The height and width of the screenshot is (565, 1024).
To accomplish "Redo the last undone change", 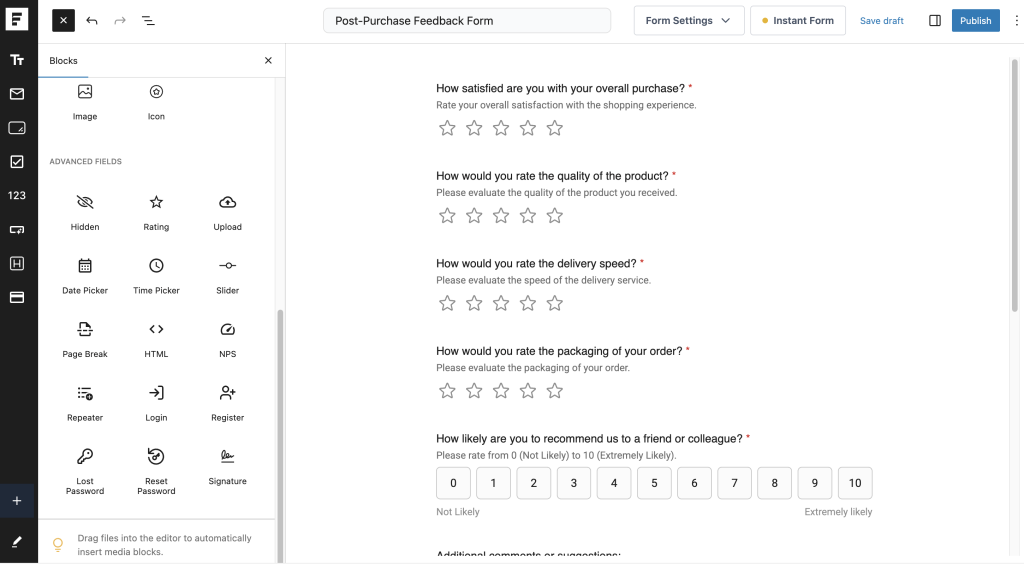I will (x=120, y=20).
